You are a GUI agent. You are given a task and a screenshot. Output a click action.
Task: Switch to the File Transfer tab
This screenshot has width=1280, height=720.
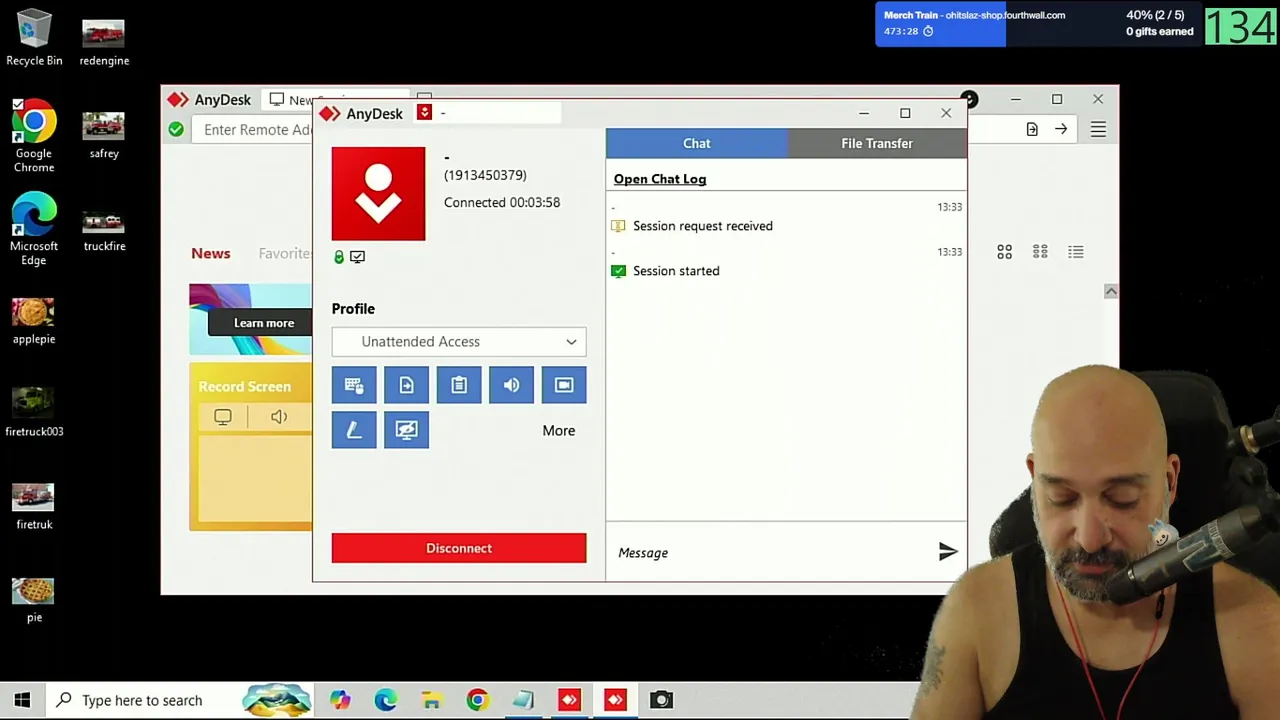click(877, 143)
